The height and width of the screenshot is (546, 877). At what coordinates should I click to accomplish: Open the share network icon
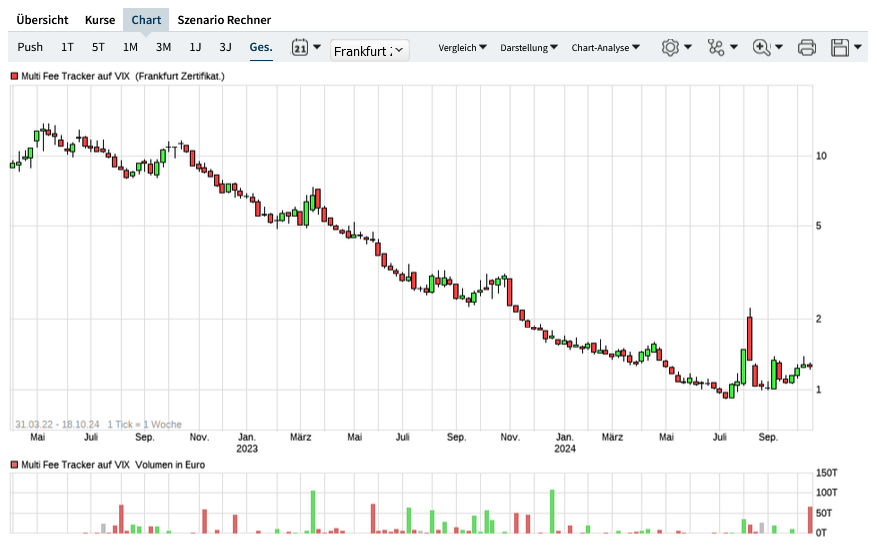[716, 47]
